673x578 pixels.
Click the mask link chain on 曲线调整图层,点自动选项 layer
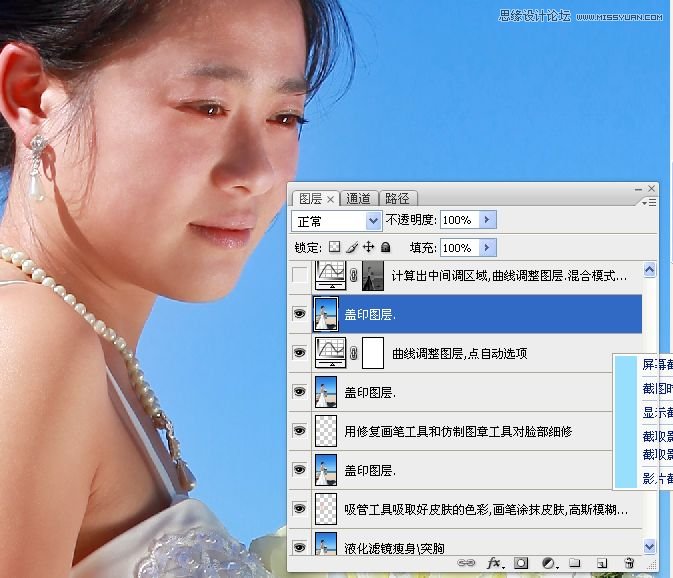click(x=354, y=353)
